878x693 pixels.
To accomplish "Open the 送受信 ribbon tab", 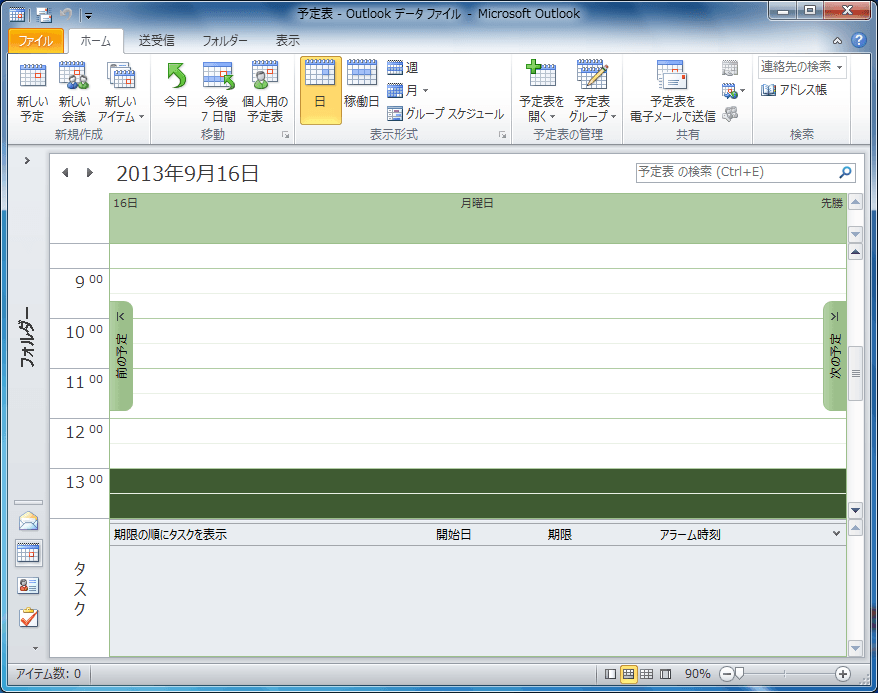I will click(x=157, y=40).
